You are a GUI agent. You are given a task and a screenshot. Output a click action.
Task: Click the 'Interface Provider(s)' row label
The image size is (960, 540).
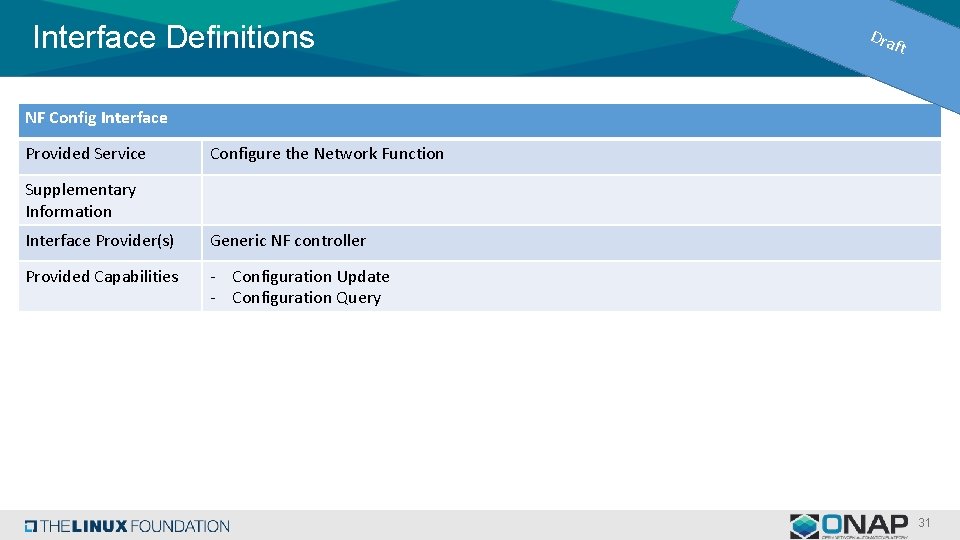100,241
